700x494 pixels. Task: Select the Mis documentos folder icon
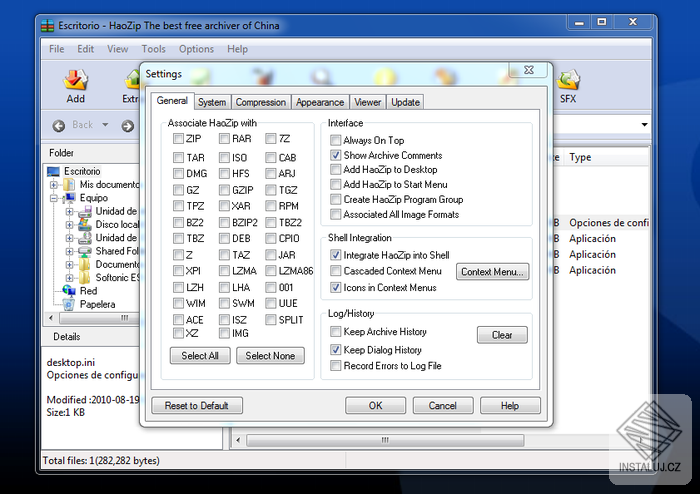69,184
